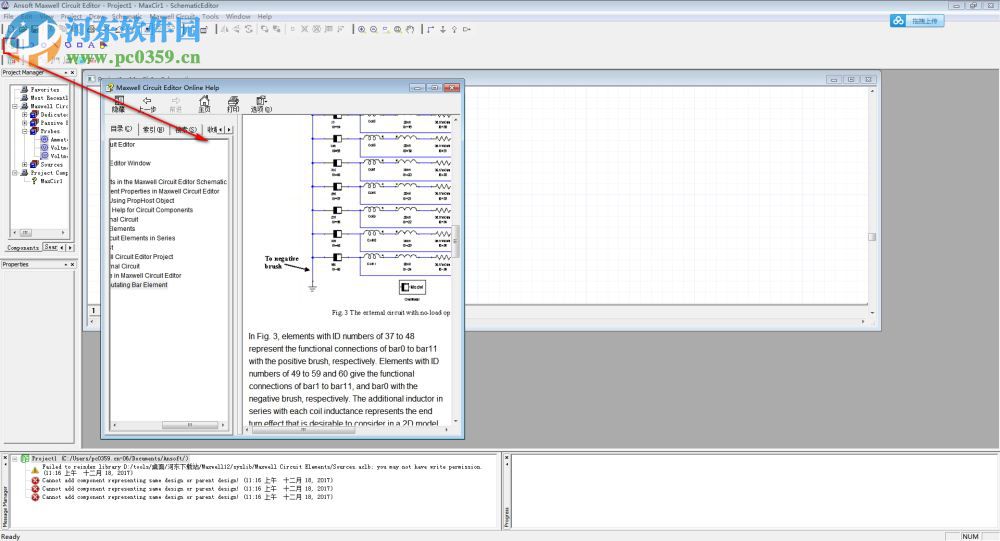Open the Help menu

coord(265,17)
